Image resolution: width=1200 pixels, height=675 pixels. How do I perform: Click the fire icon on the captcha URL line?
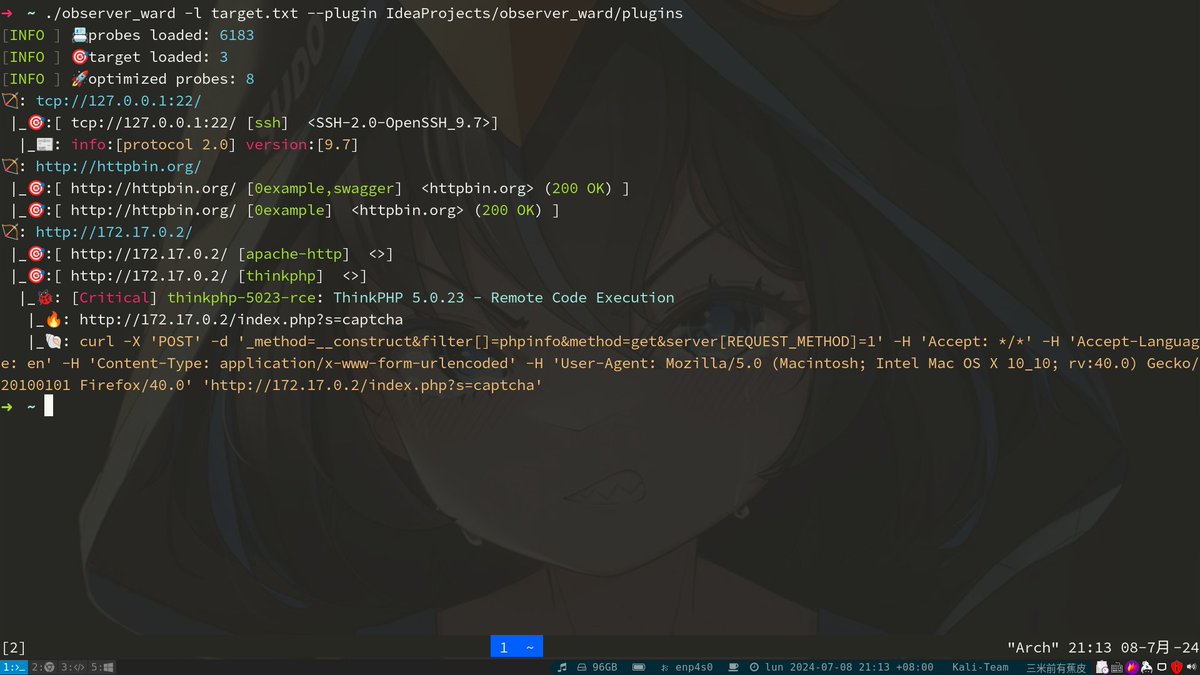[x=54, y=320]
